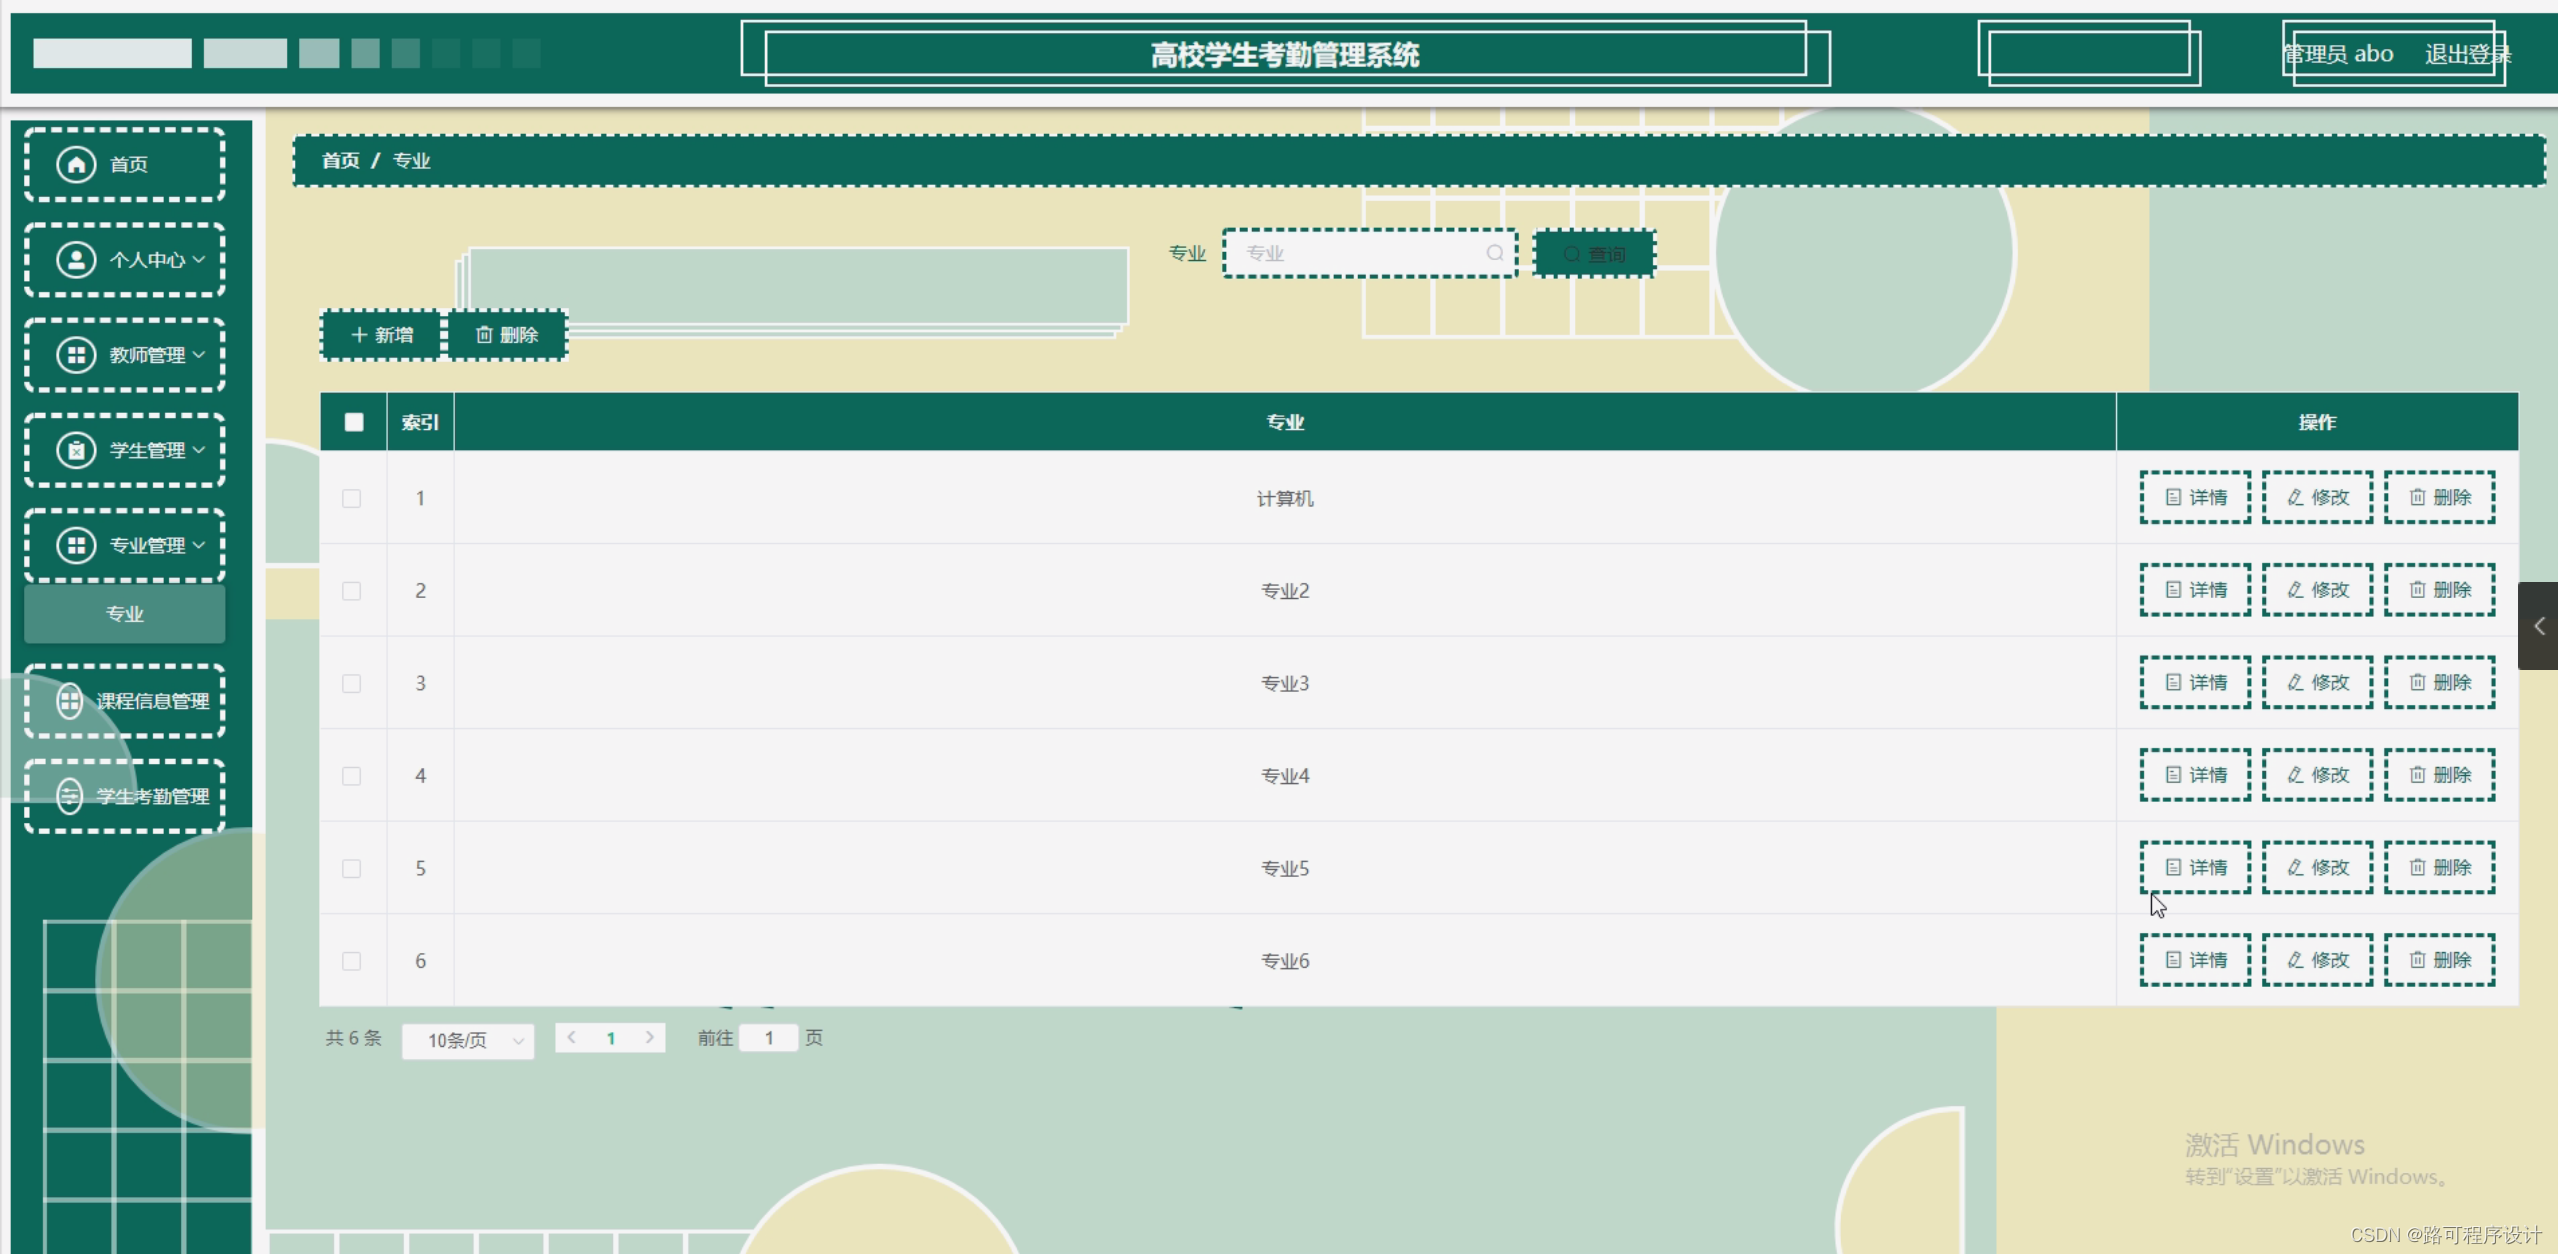The image size is (2558, 1254).
Task: Open the 10条/页 page size dropdown
Action: pos(468,1040)
